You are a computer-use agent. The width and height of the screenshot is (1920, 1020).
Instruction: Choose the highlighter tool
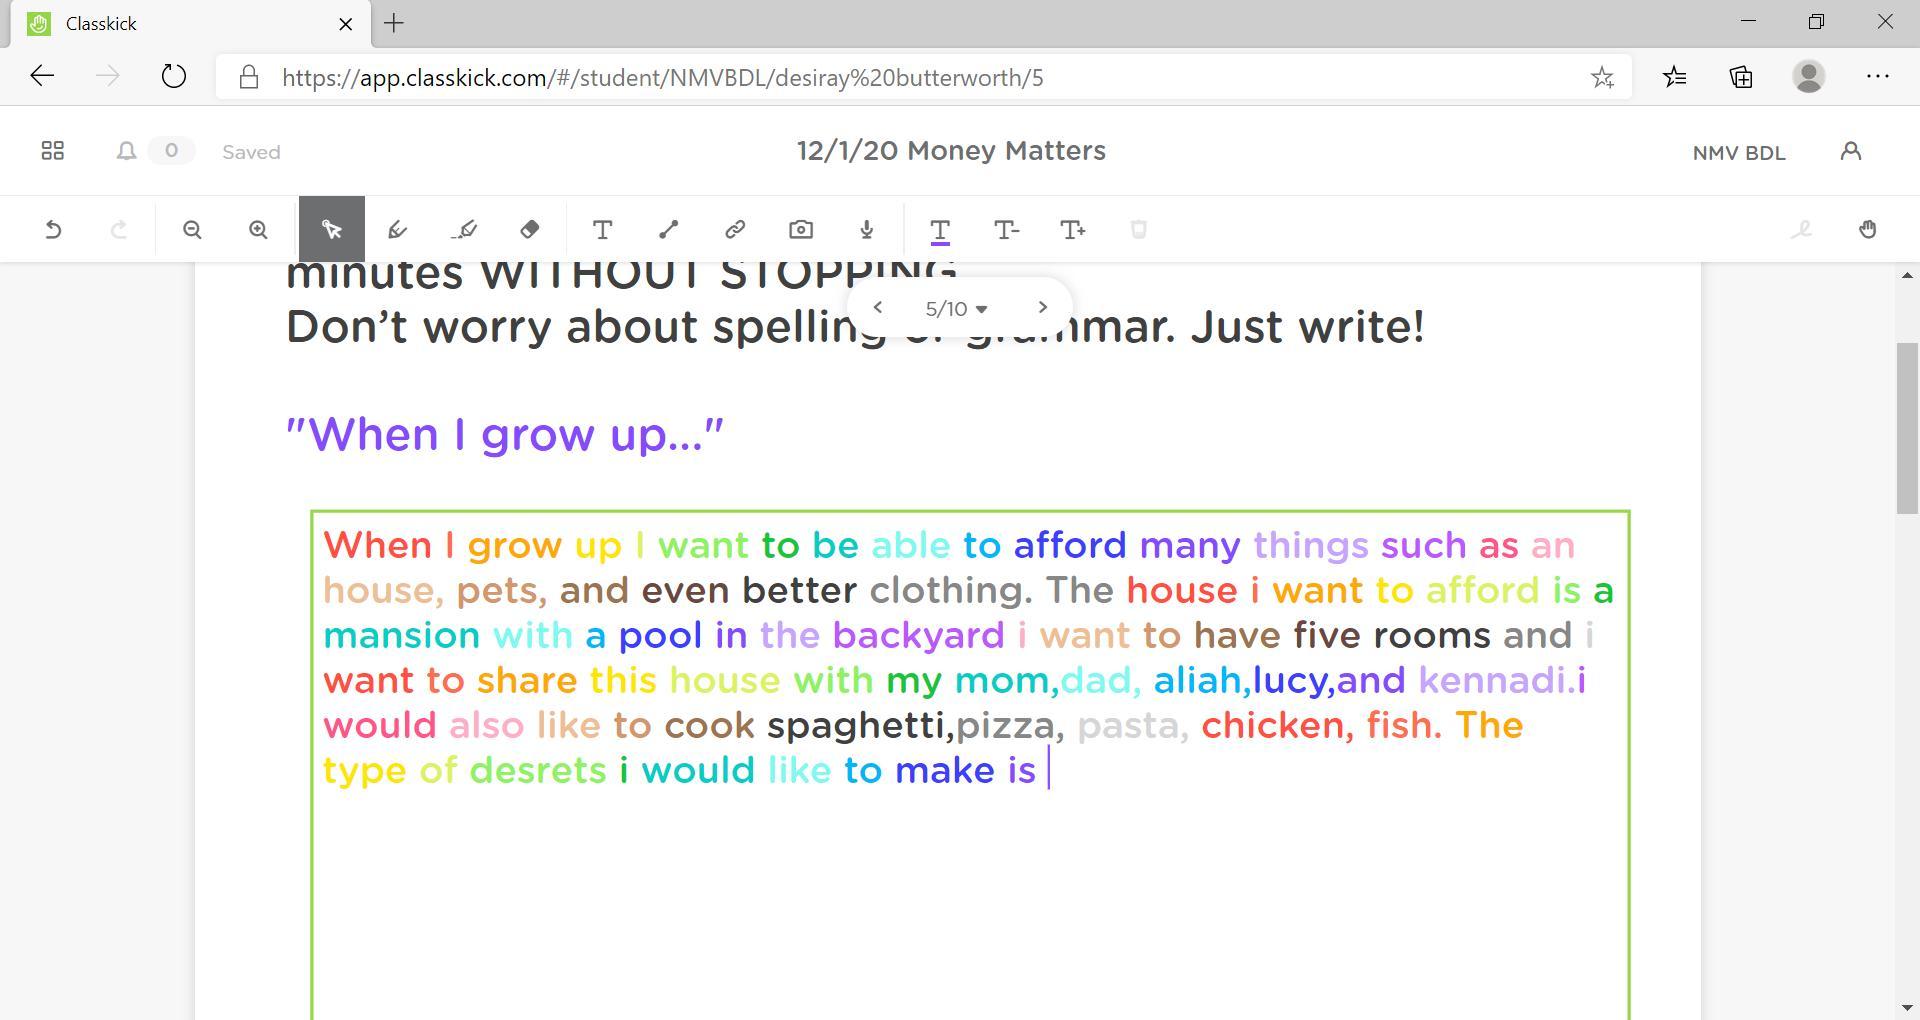(464, 230)
